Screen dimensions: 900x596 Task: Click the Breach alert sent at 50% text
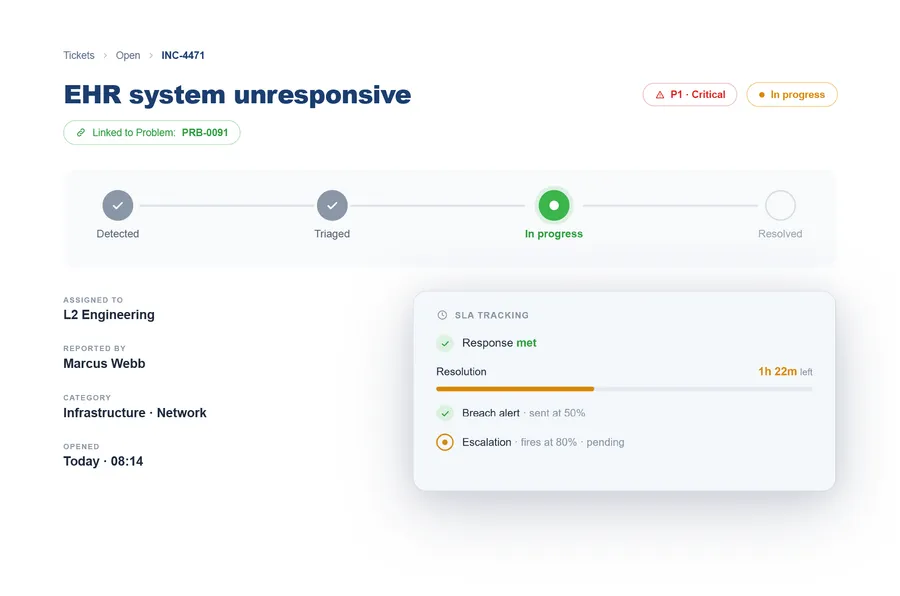pos(523,413)
